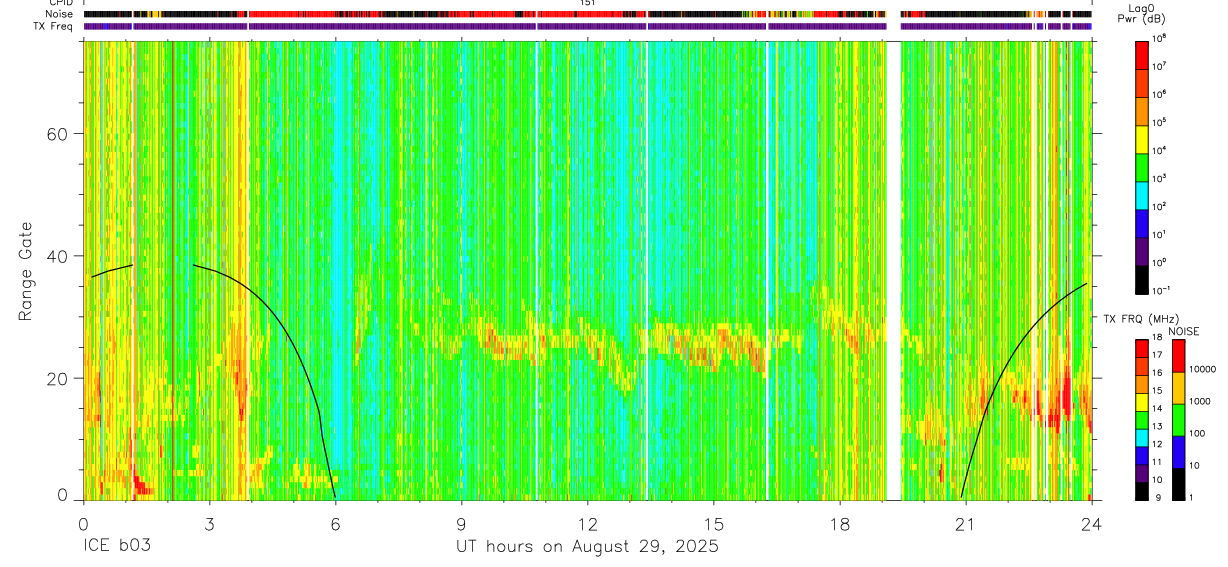Click the x-axis tick label '18'
1228x567 pixels.
tap(839, 524)
